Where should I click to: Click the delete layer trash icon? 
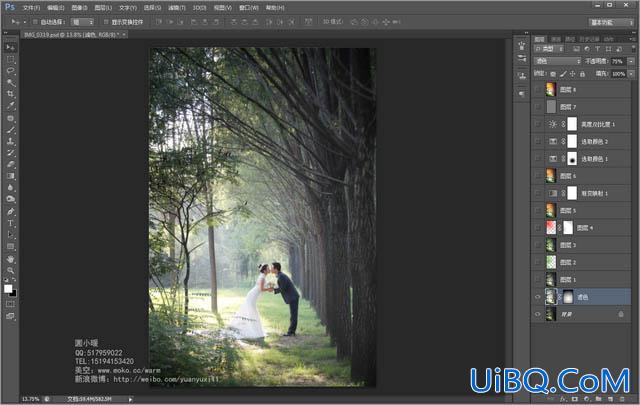pyautogui.click(x=622, y=398)
